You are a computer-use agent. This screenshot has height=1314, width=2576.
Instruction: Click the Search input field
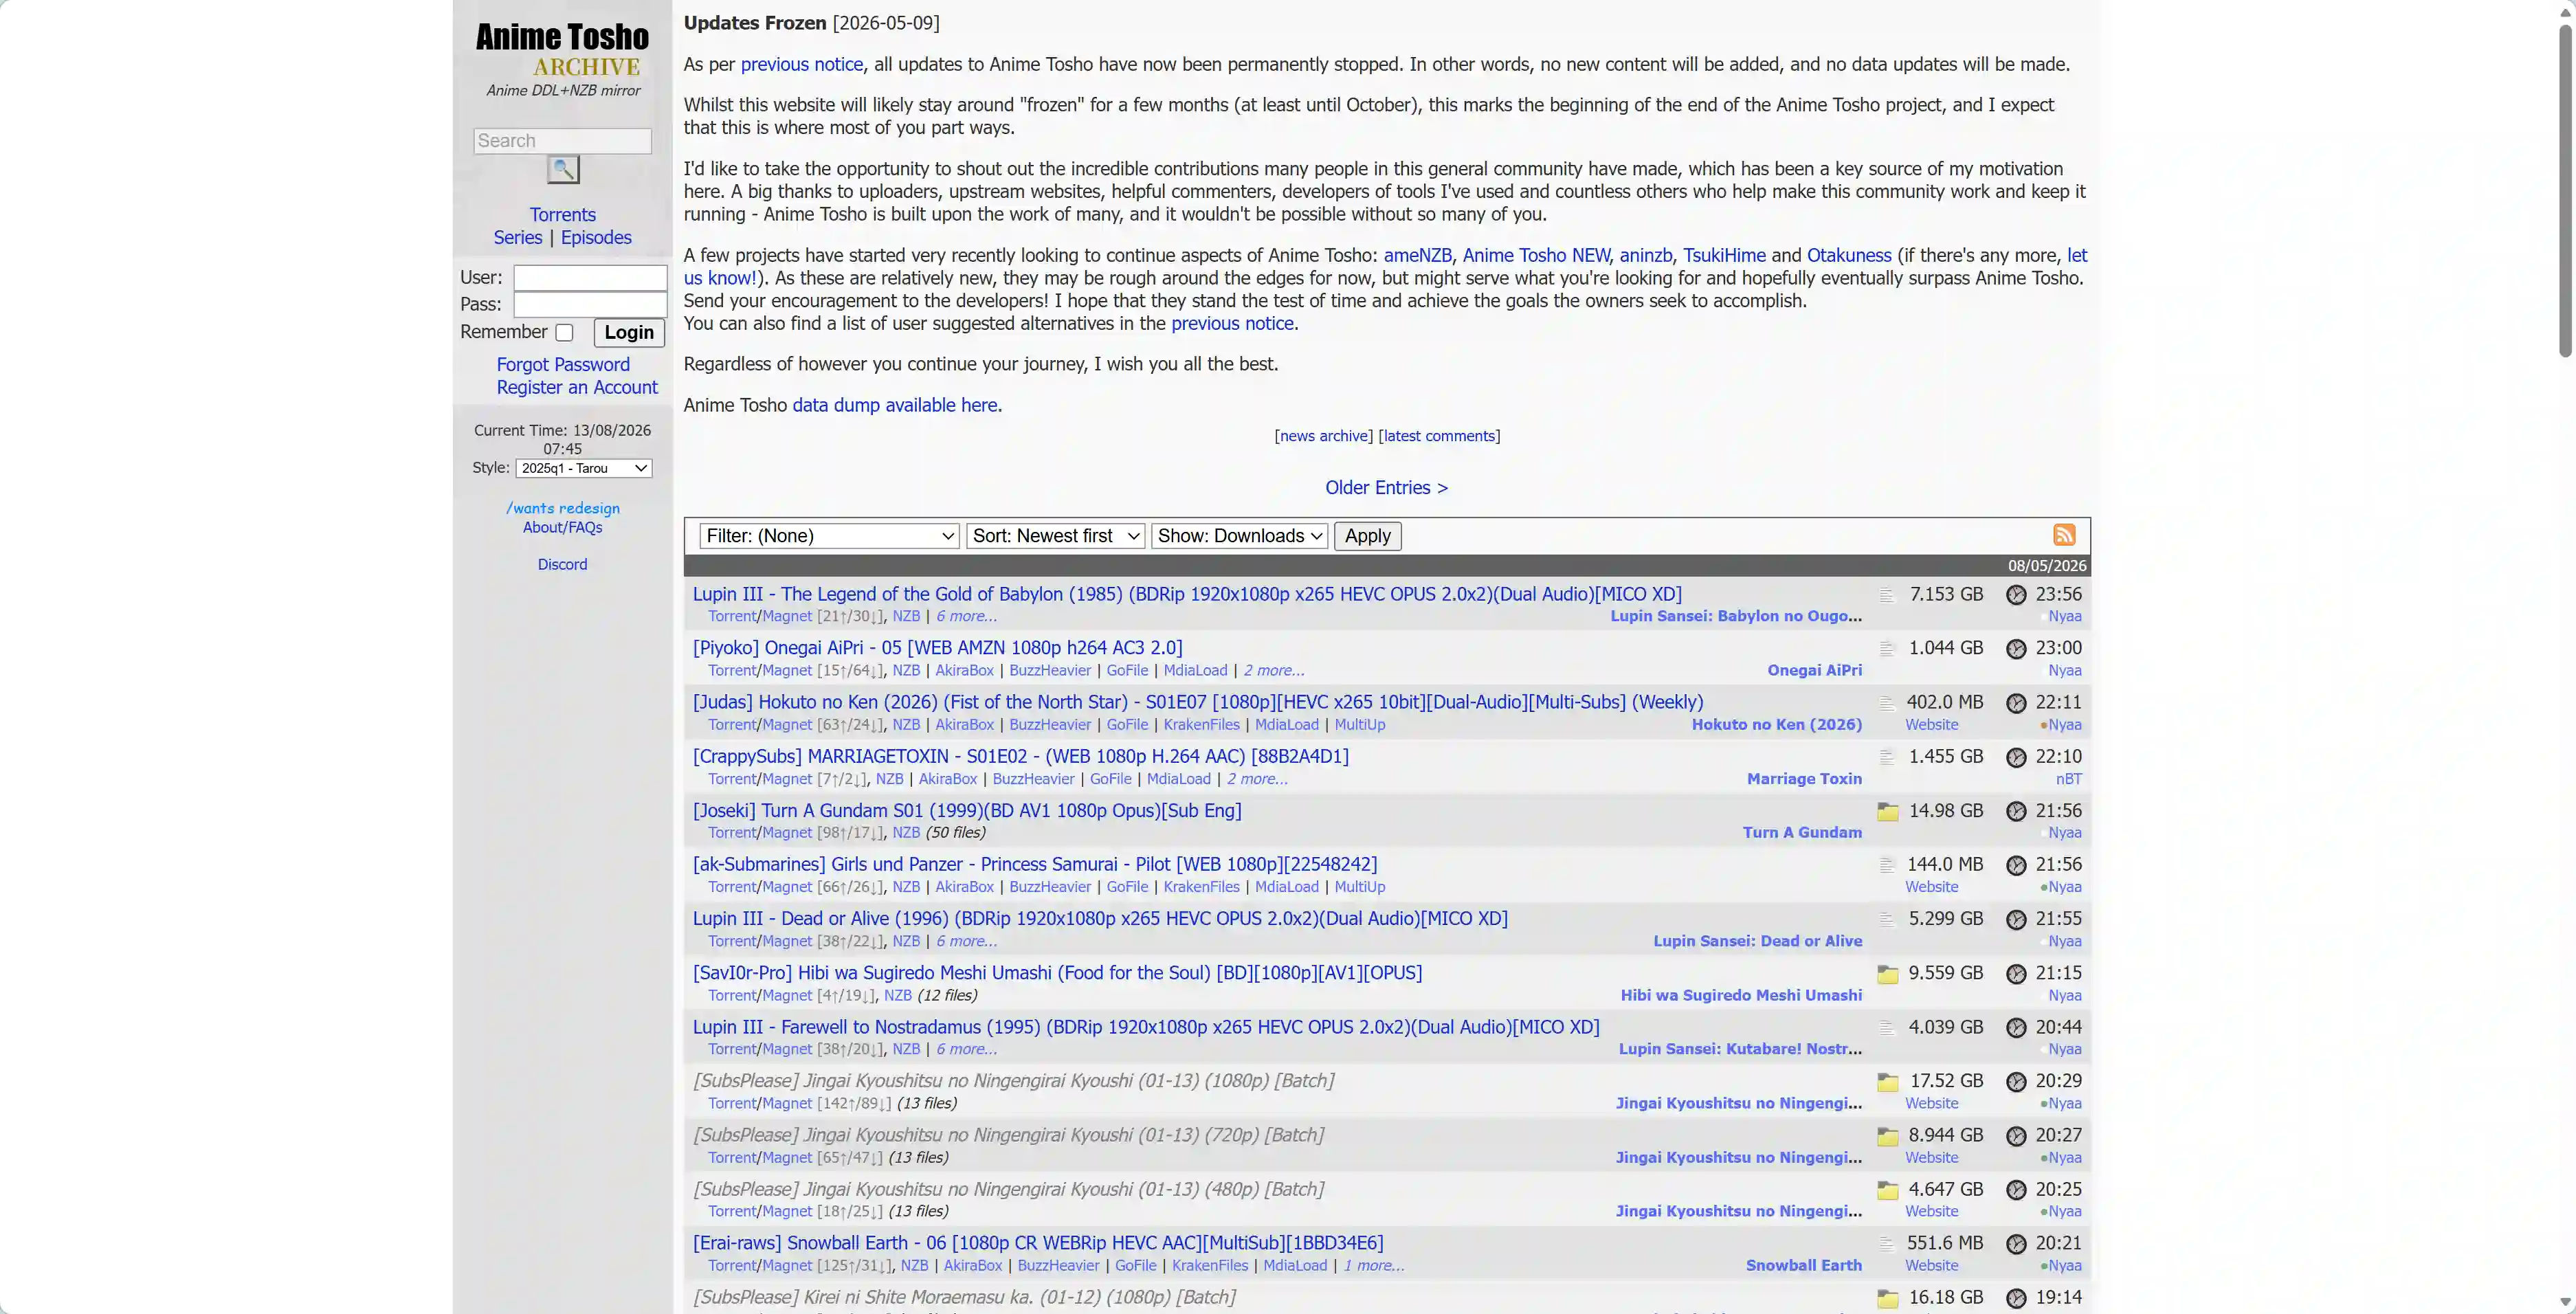562,141
